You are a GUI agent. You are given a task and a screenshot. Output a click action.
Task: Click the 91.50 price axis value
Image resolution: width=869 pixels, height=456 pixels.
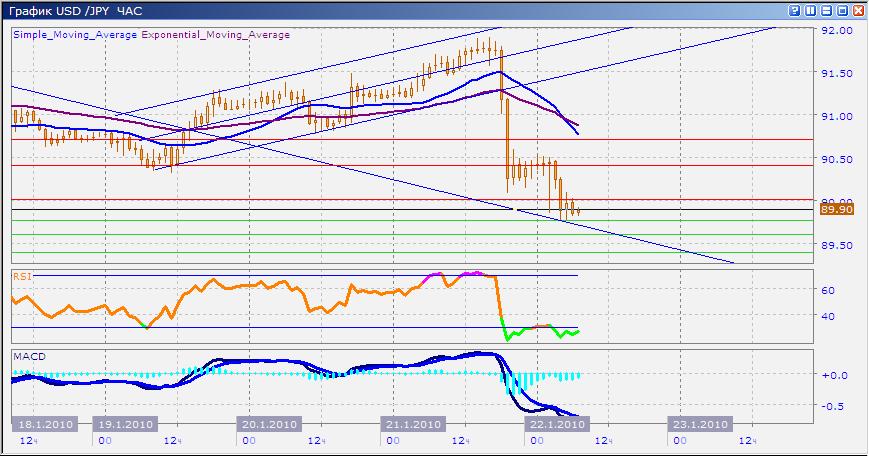coord(837,73)
